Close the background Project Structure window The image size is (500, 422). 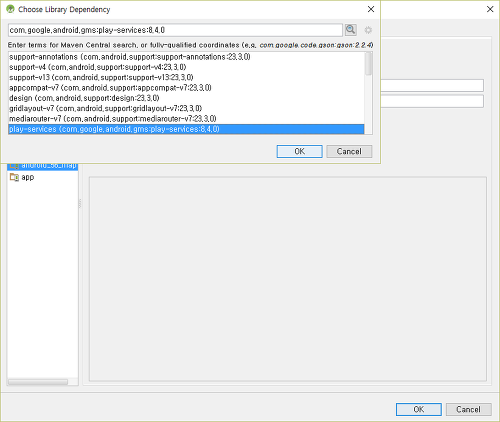[x=490, y=9]
